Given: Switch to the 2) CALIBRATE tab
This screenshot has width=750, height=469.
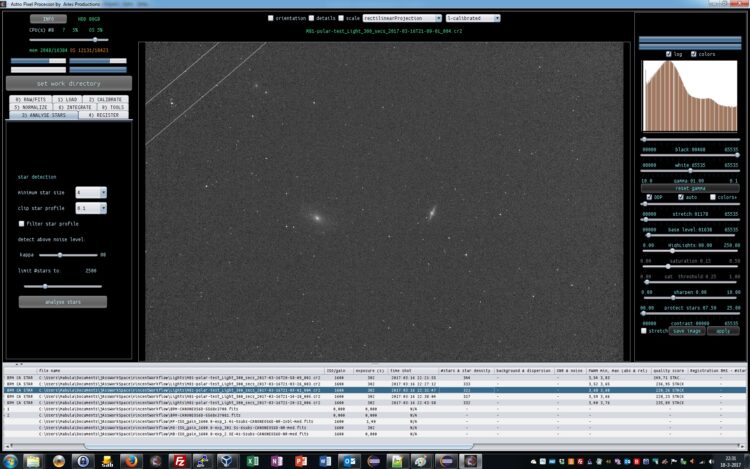Looking at the screenshot, I should coord(105,99).
